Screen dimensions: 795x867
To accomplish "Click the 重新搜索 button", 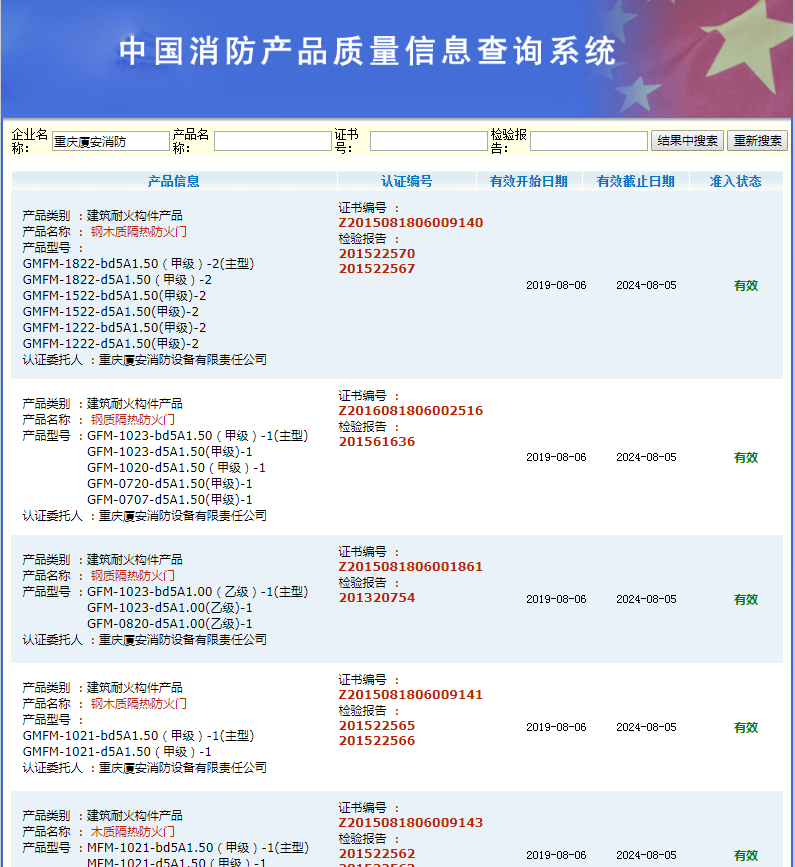I will [757, 141].
